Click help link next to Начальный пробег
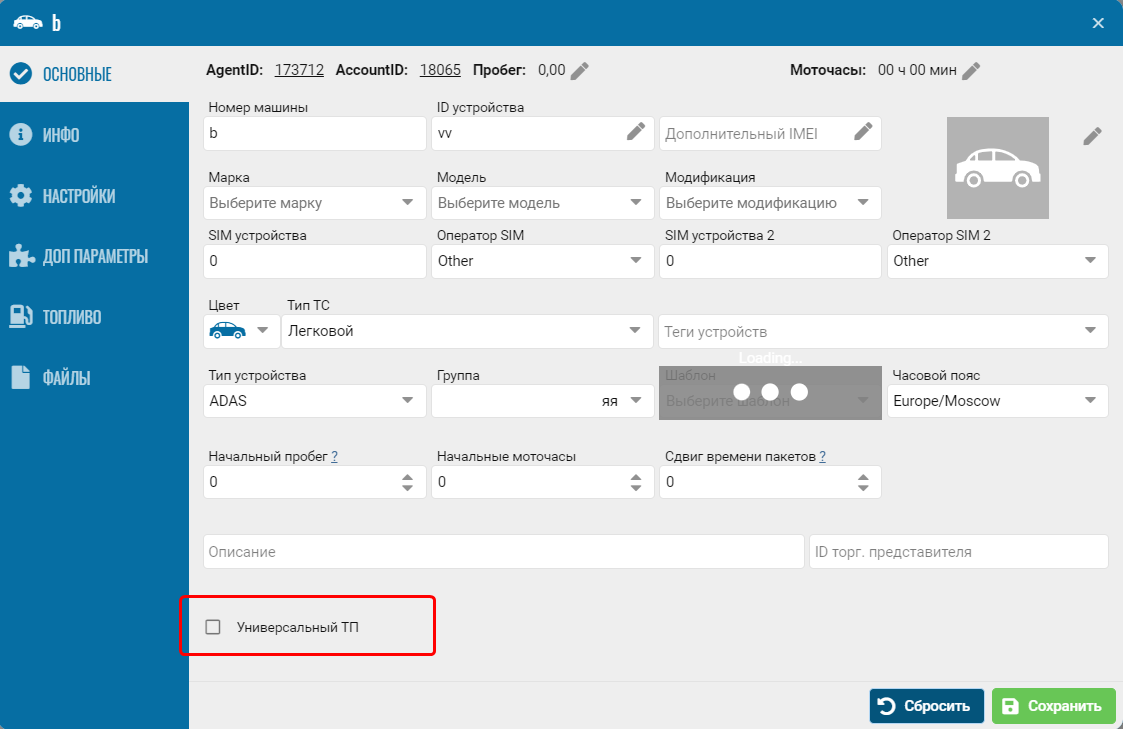Image resolution: width=1123 pixels, height=729 pixels. pyautogui.click(x=334, y=456)
